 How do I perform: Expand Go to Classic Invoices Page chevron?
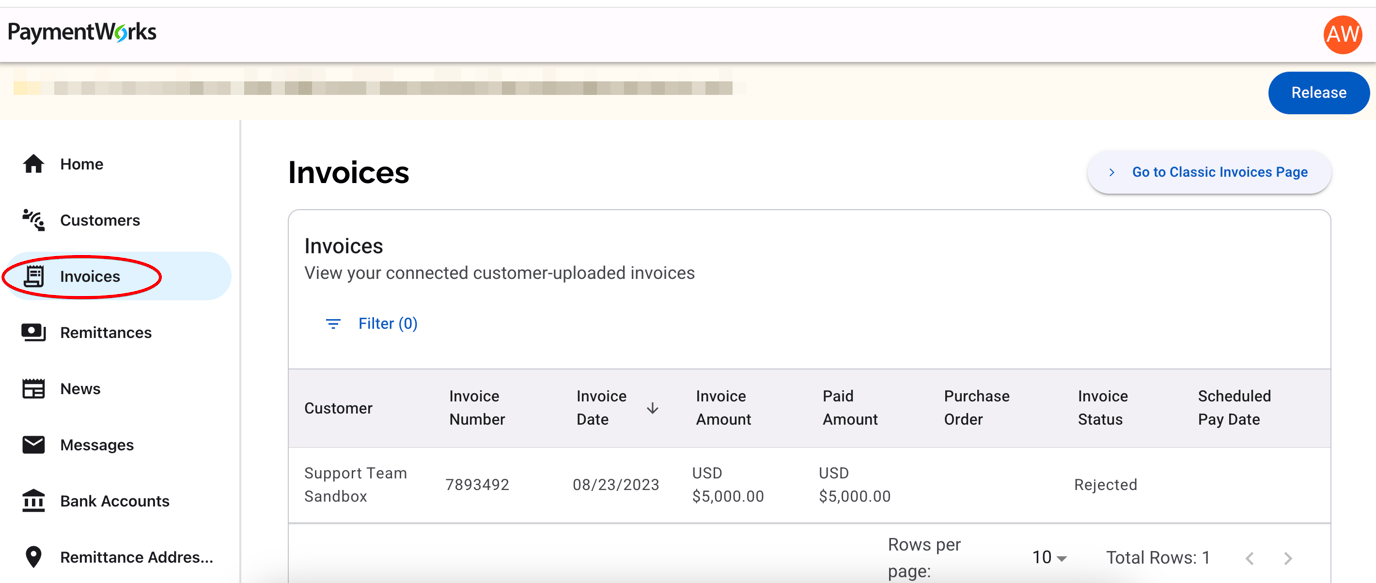[x=1111, y=172]
